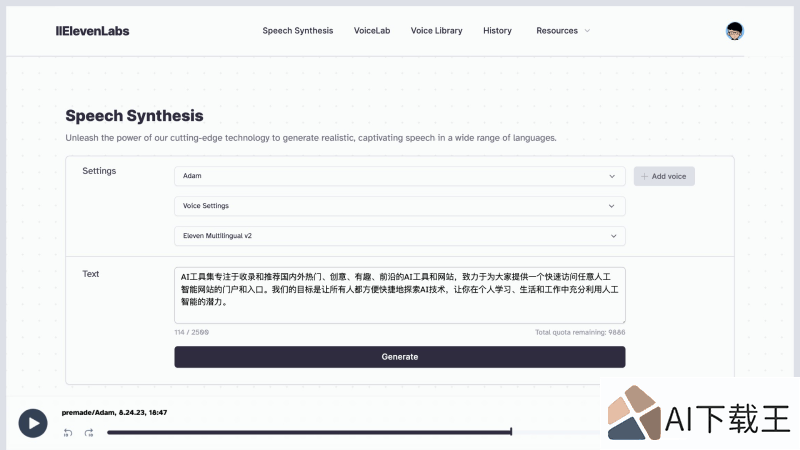Image resolution: width=800 pixels, height=450 pixels.
Task: Rewind audio with the skip-back icon
Action: click(x=68, y=433)
